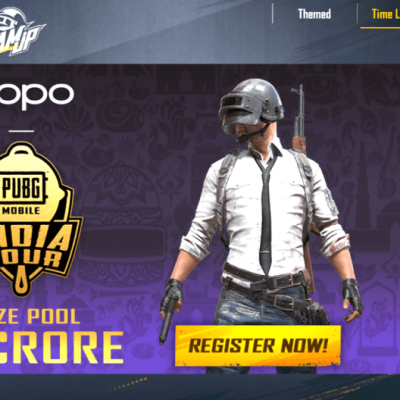Screen dimensions: 400x400
Task: Click the REGISTER NOW! button
Action: [258, 345]
